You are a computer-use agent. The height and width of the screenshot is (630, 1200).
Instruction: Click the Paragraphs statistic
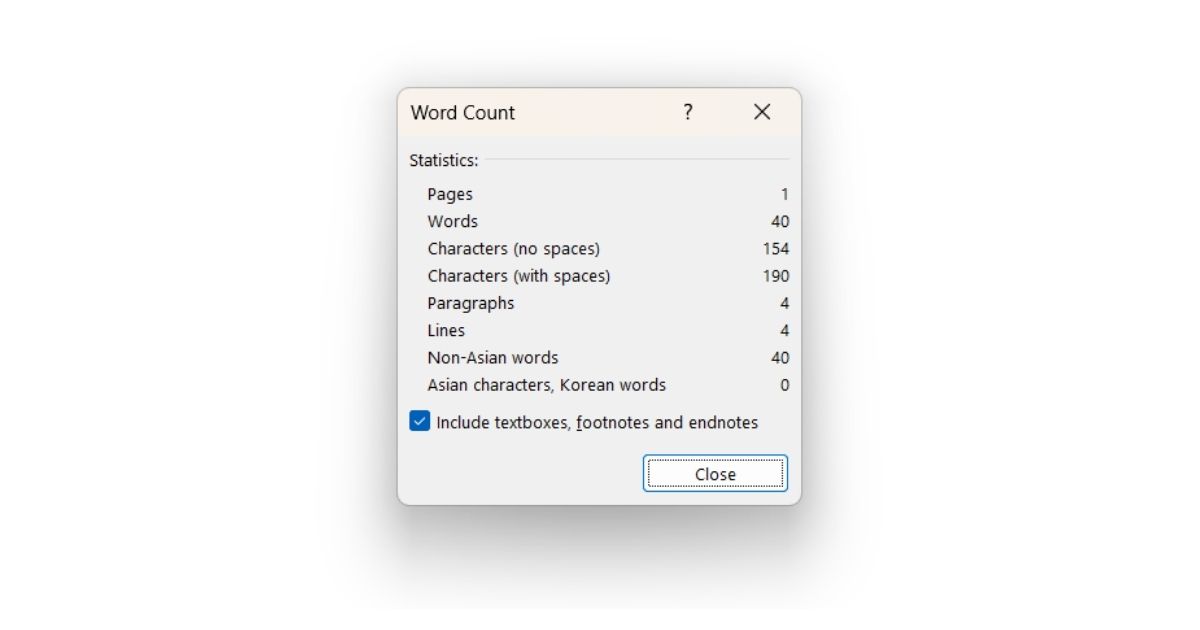[471, 303]
